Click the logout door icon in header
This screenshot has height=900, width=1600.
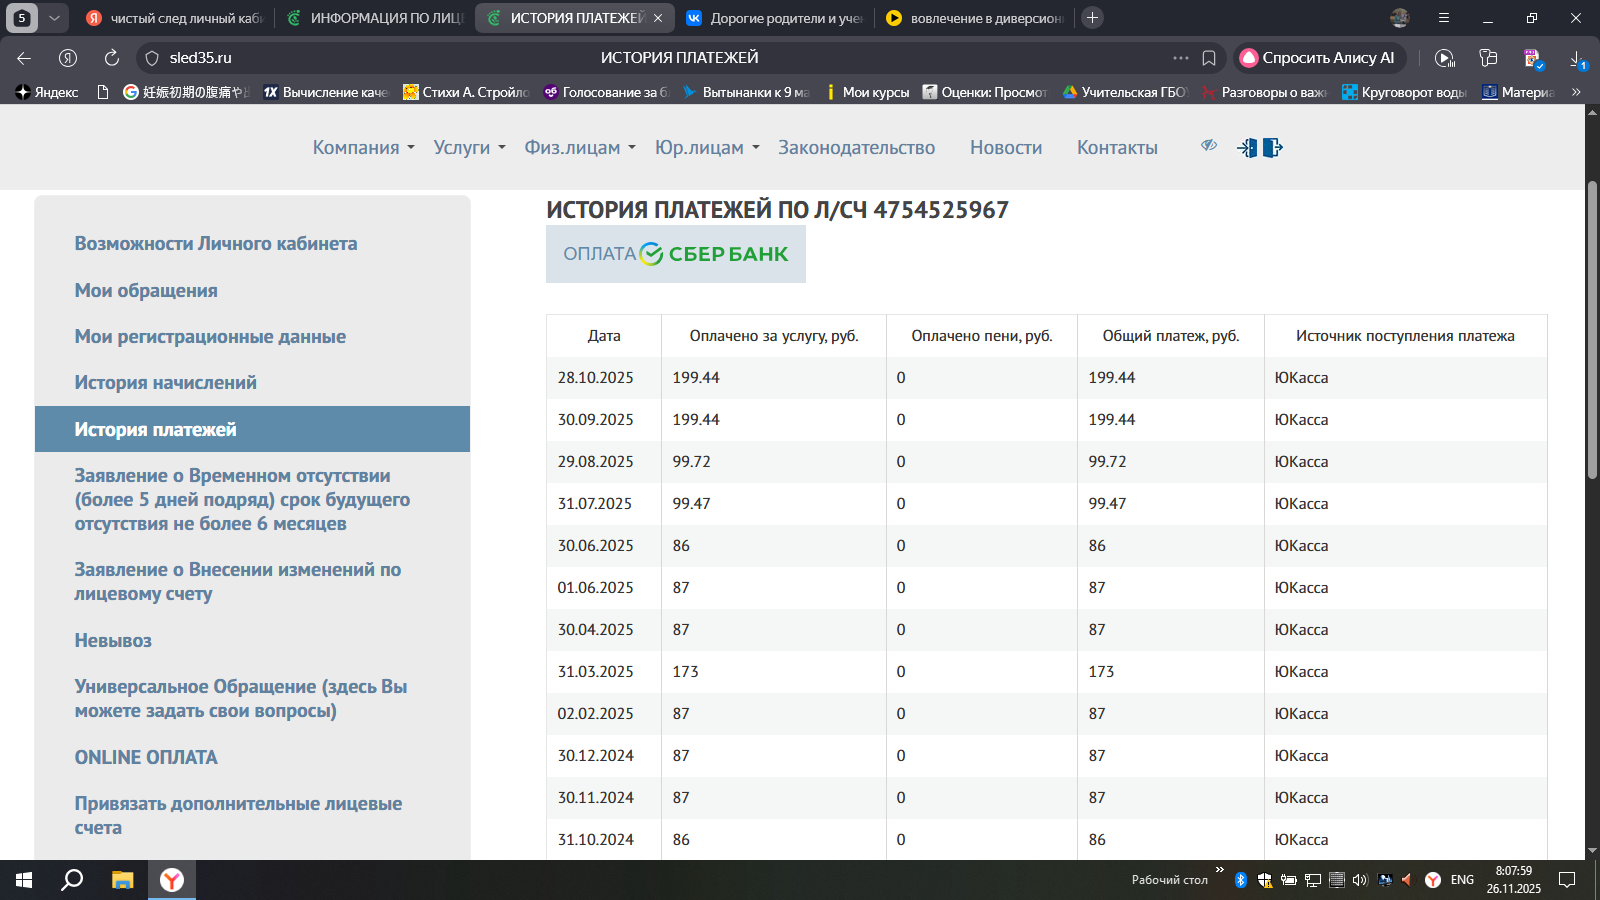pyautogui.click(x=1272, y=148)
